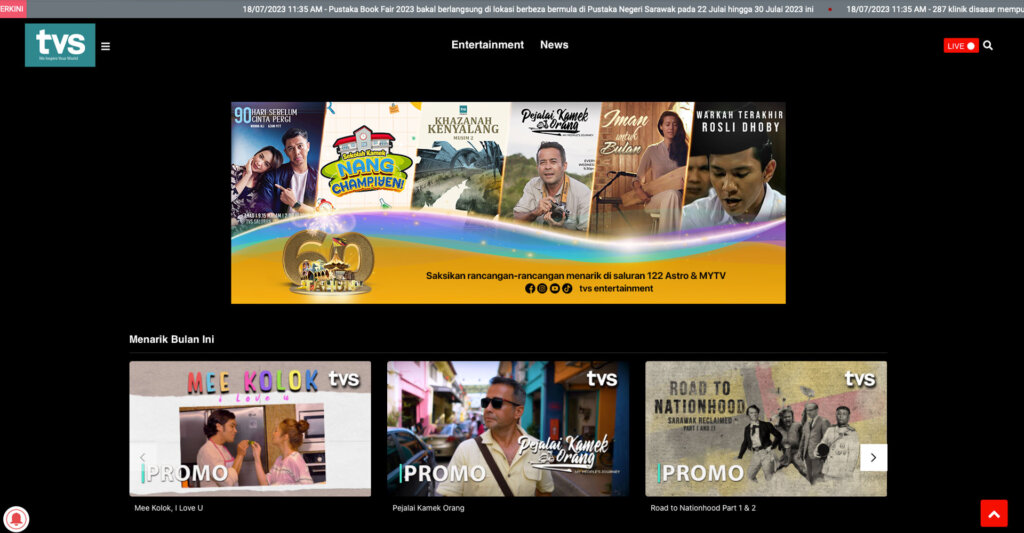Open the News menu

pos(554,44)
